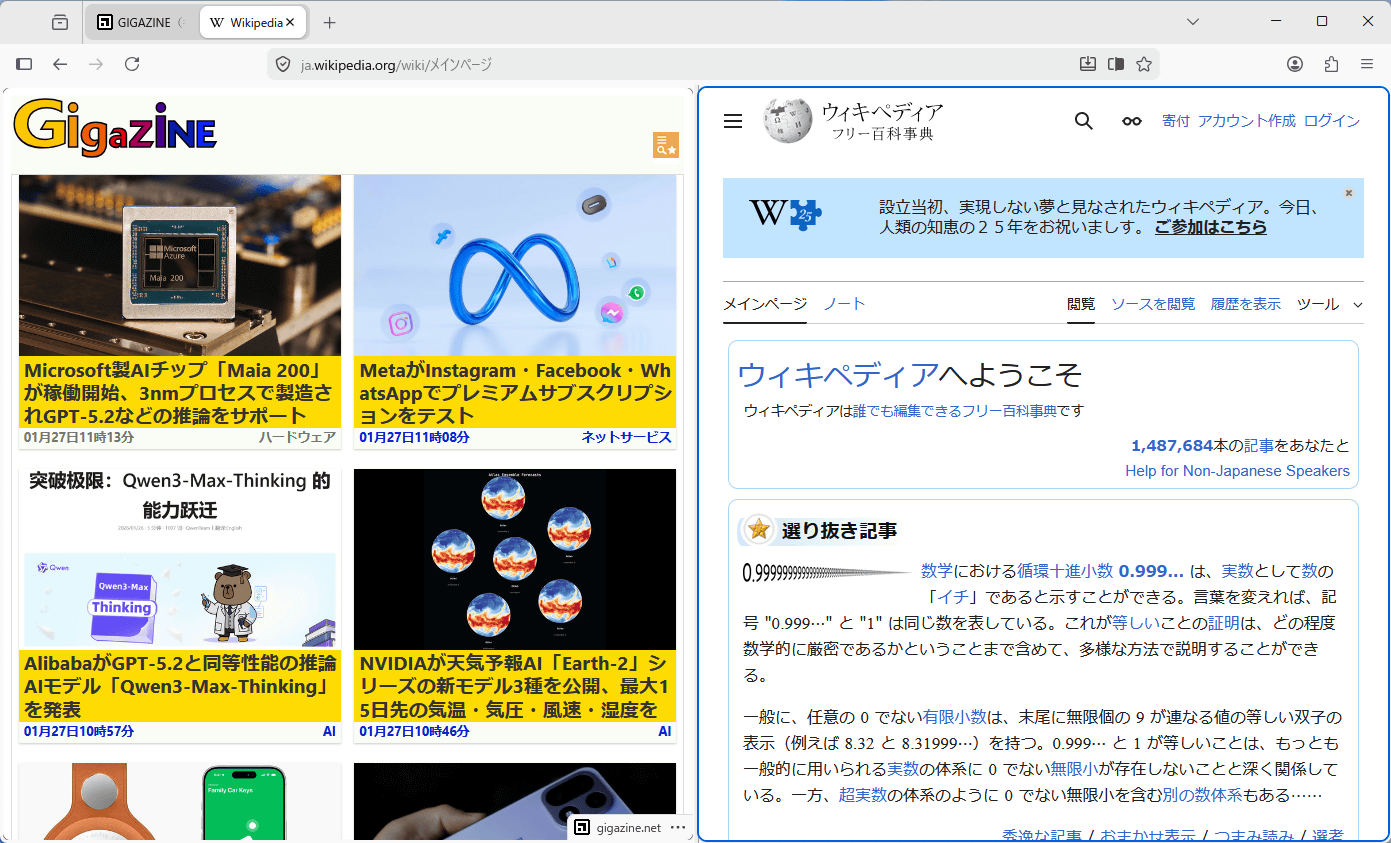
Task: Expand the ツール dropdown menu
Action: [x=1329, y=304]
